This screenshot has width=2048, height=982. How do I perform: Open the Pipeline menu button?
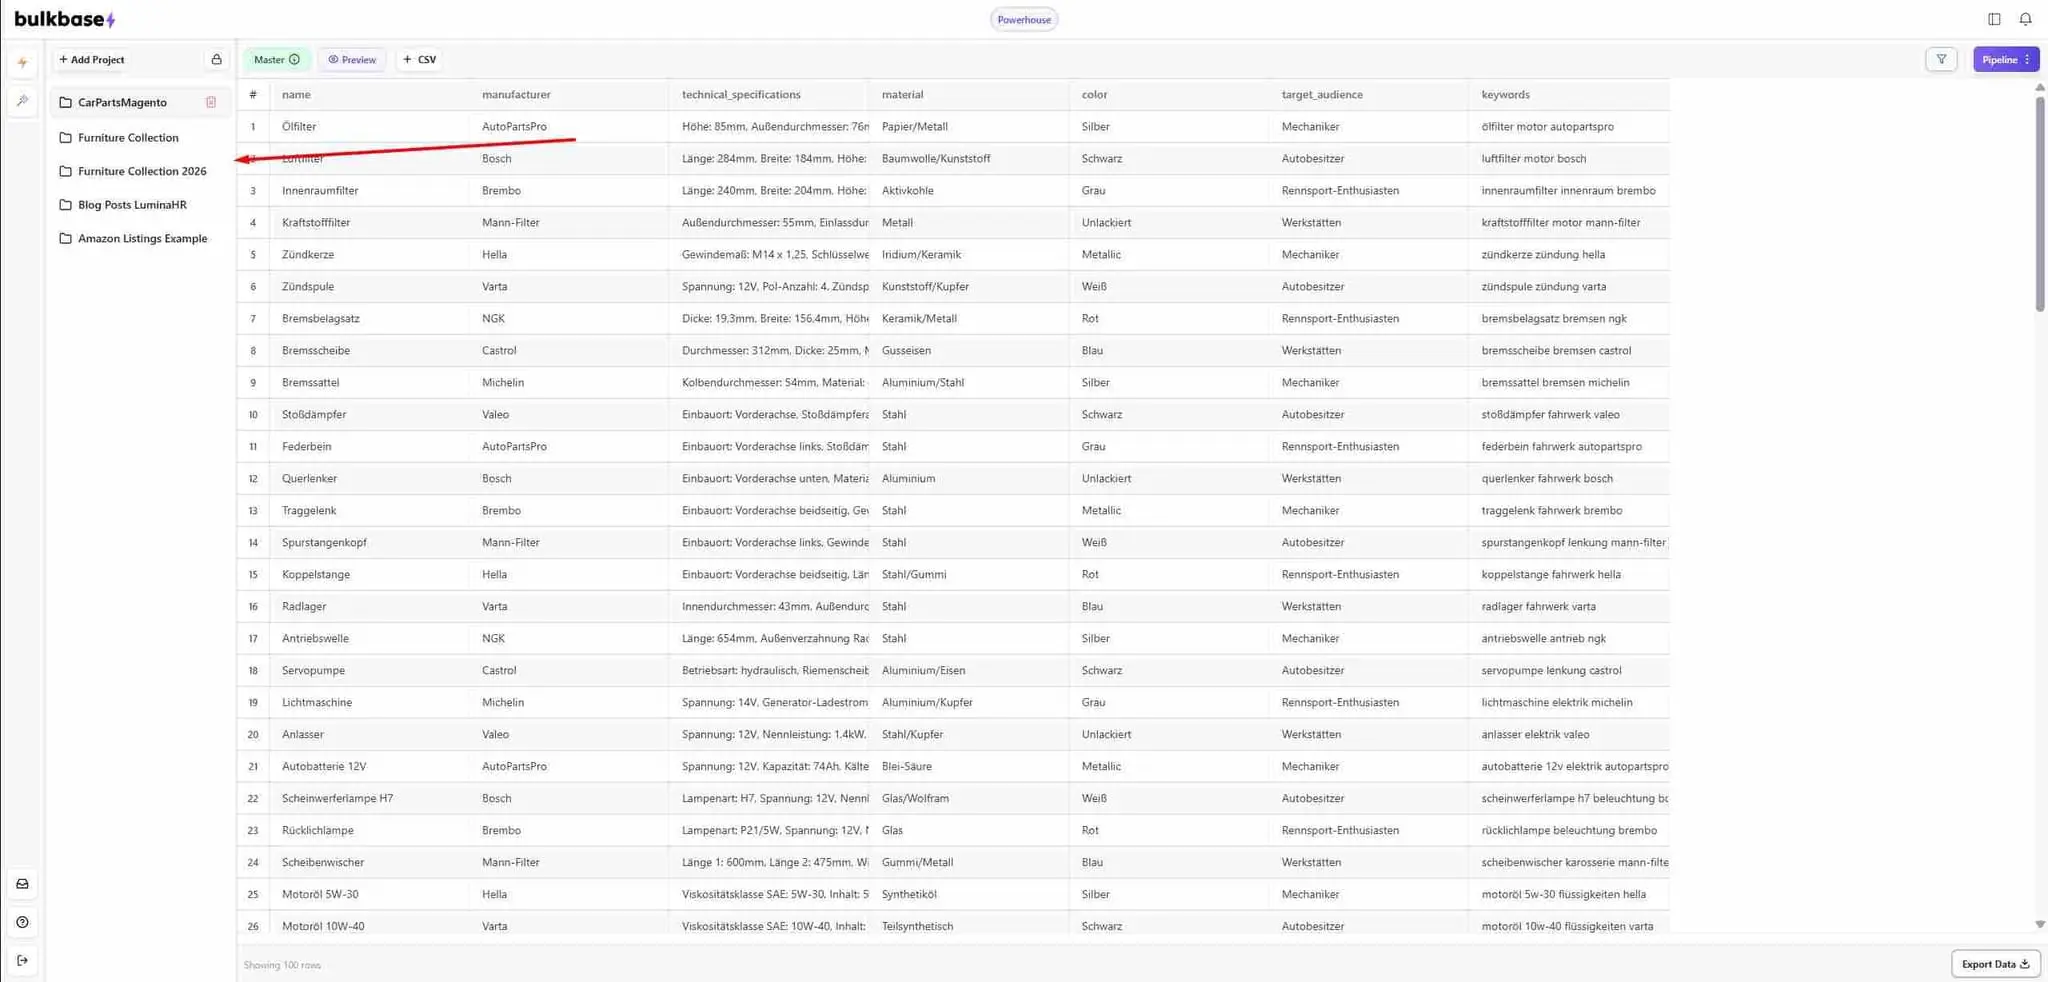pyautogui.click(x=2006, y=59)
